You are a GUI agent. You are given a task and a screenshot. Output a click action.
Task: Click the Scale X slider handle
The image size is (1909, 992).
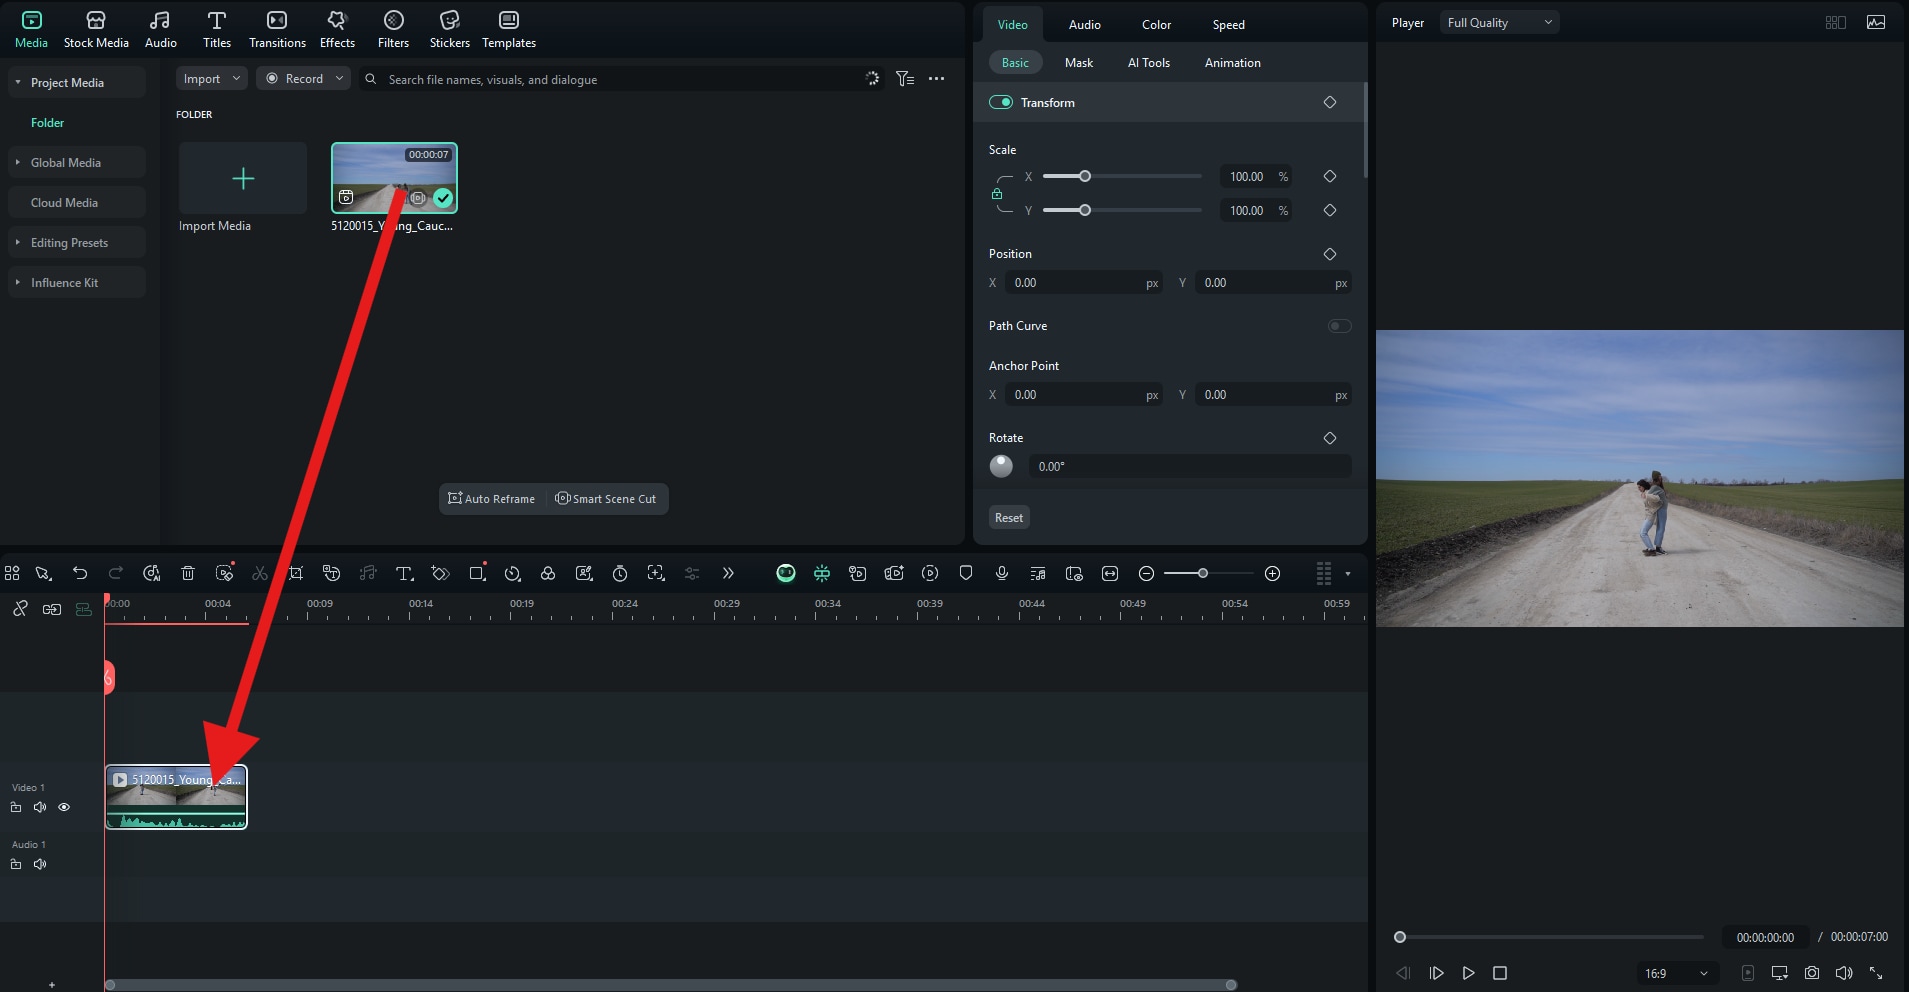point(1085,176)
